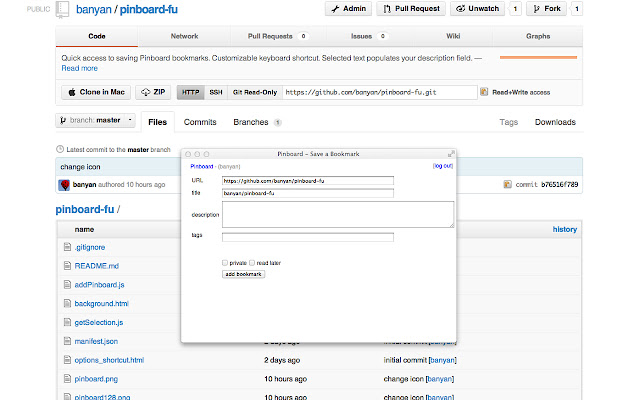Open the Branches subtab
The width and height of the screenshot is (640, 400).
click(x=257, y=122)
